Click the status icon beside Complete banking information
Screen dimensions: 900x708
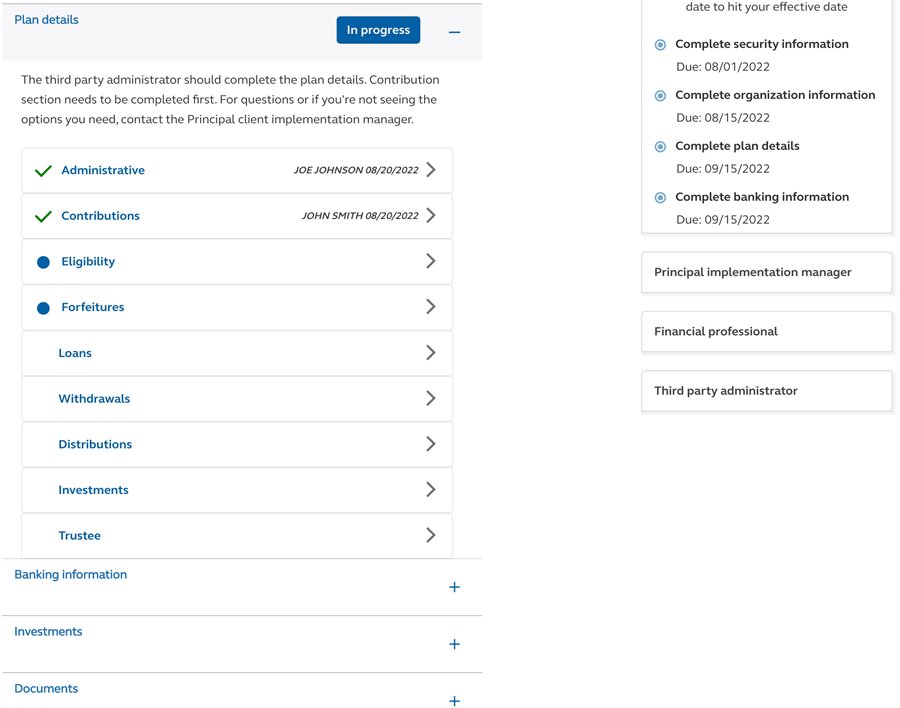(x=658, y=197)
